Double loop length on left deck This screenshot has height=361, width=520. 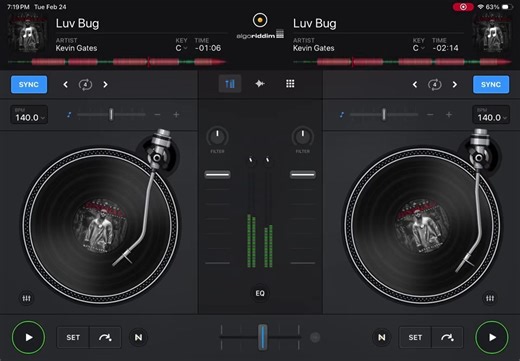105,85
